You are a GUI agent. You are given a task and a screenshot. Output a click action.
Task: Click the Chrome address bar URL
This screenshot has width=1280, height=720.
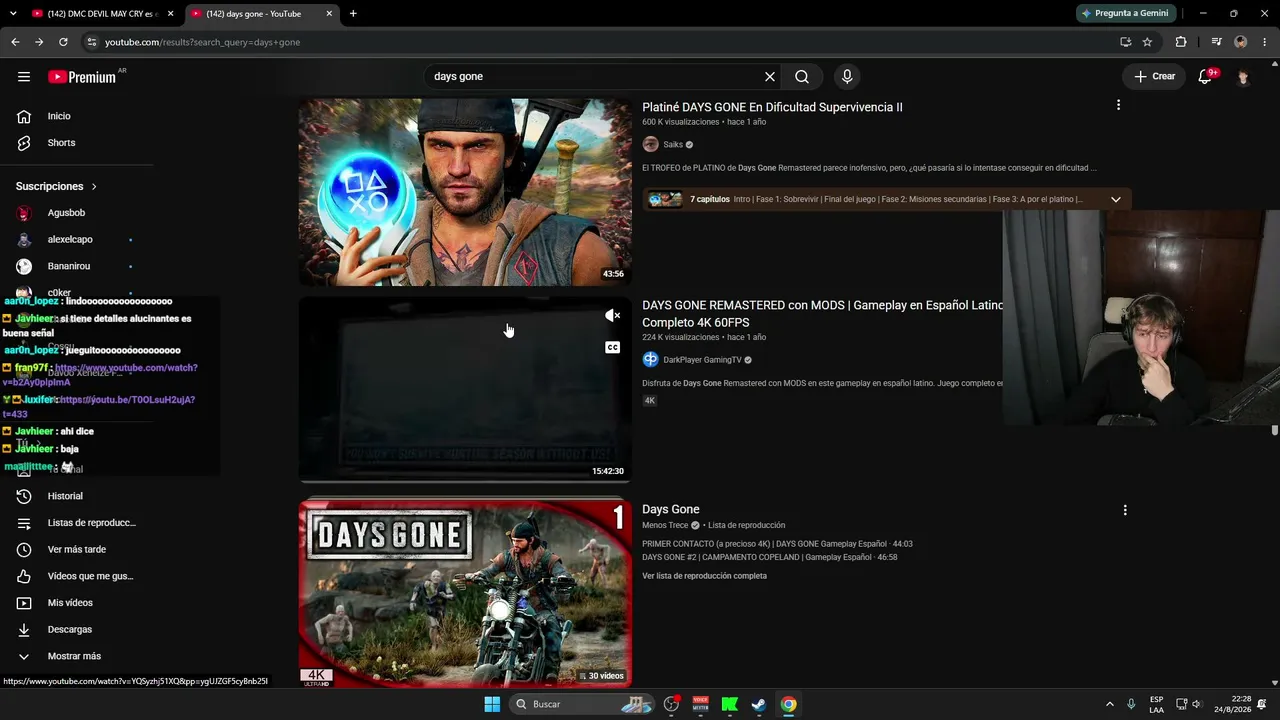click(x=202, y=42)
